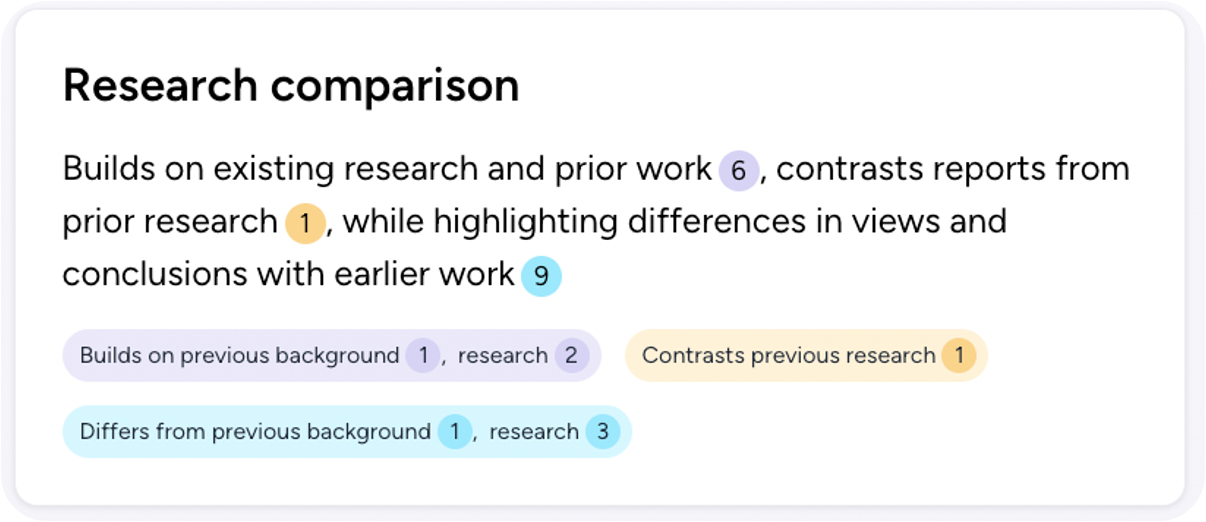1206x522 pixels.
Task: Click blue 3 badge in the 'Differs from' chip
Action: [602, 432]
